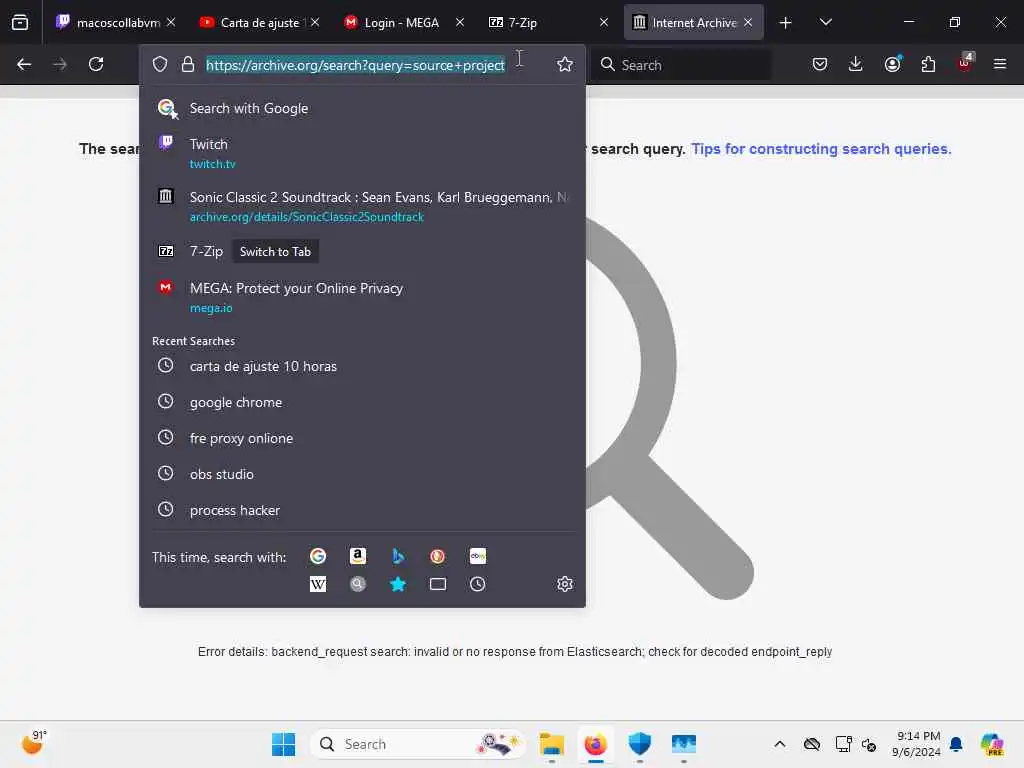The image size is (1024, 768).
Task: Focus the toolbar Search box
Action: (682, 65)
